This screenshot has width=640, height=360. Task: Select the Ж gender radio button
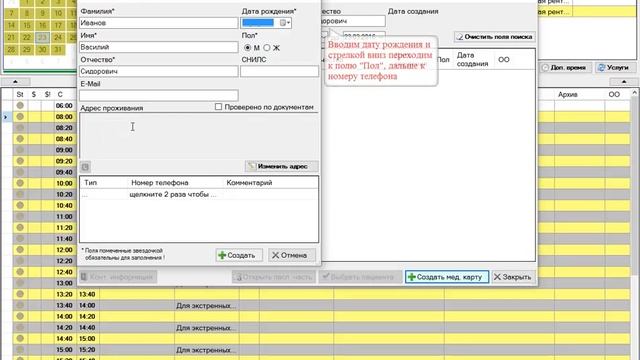pyautogui.click(x=267, y=48)
